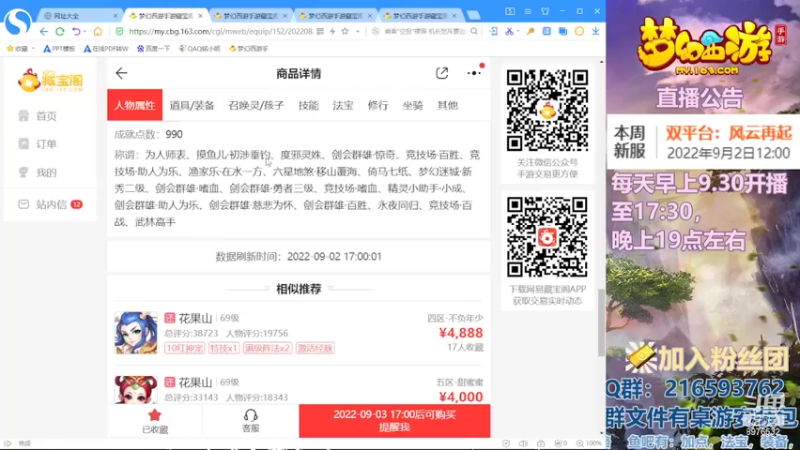Switch to the 修行 tab
Viewport: 800px width, 450px height.
click(x=378, y=105)
